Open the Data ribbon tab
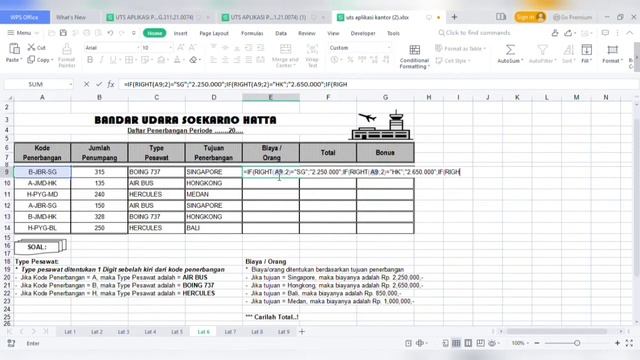The height and width of the screenshot is (360, 640). click(281, 33)
